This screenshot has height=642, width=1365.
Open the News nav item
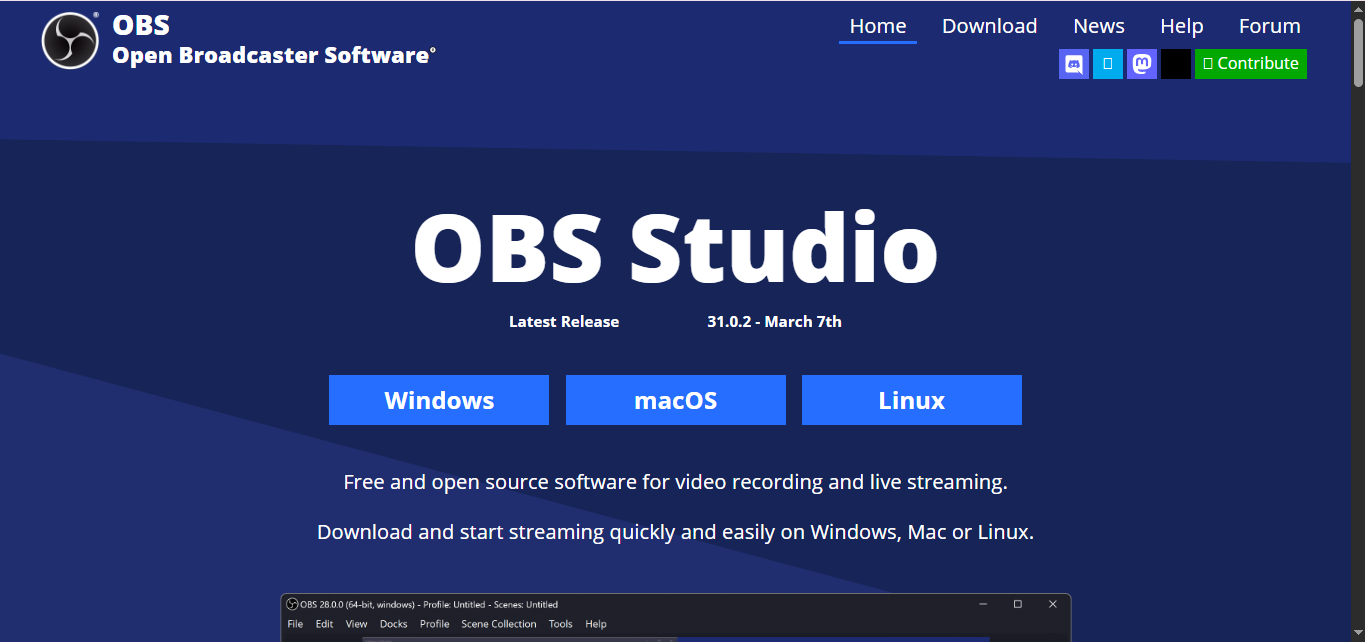point(1099,27)
